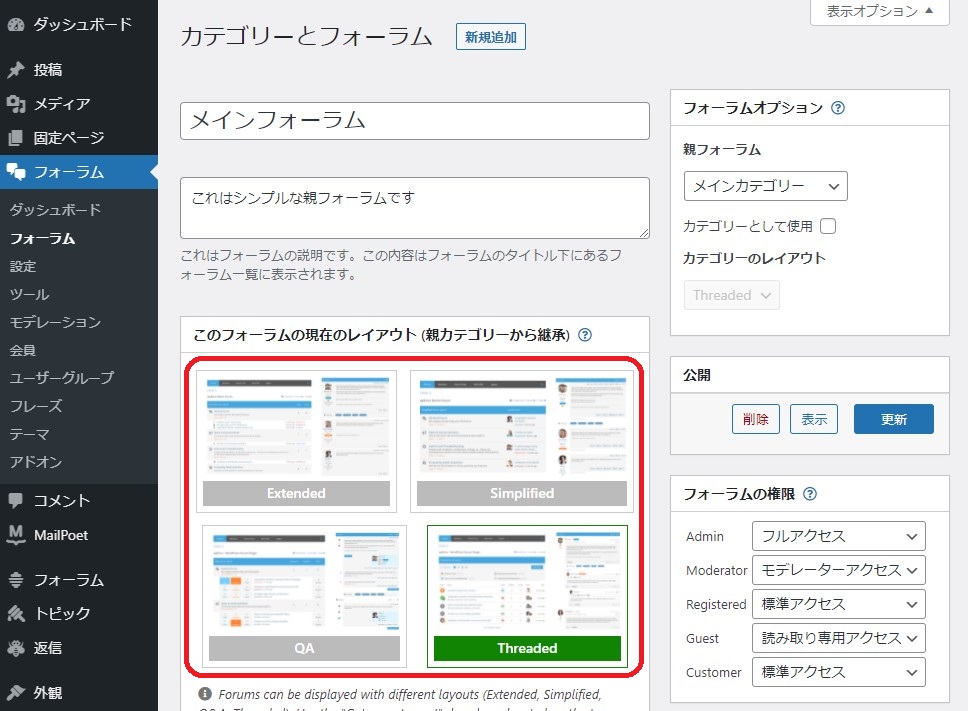The height and width of the screenshot is (711, 968).
Task: Click the 更新 button
Action: coord(893,419)
